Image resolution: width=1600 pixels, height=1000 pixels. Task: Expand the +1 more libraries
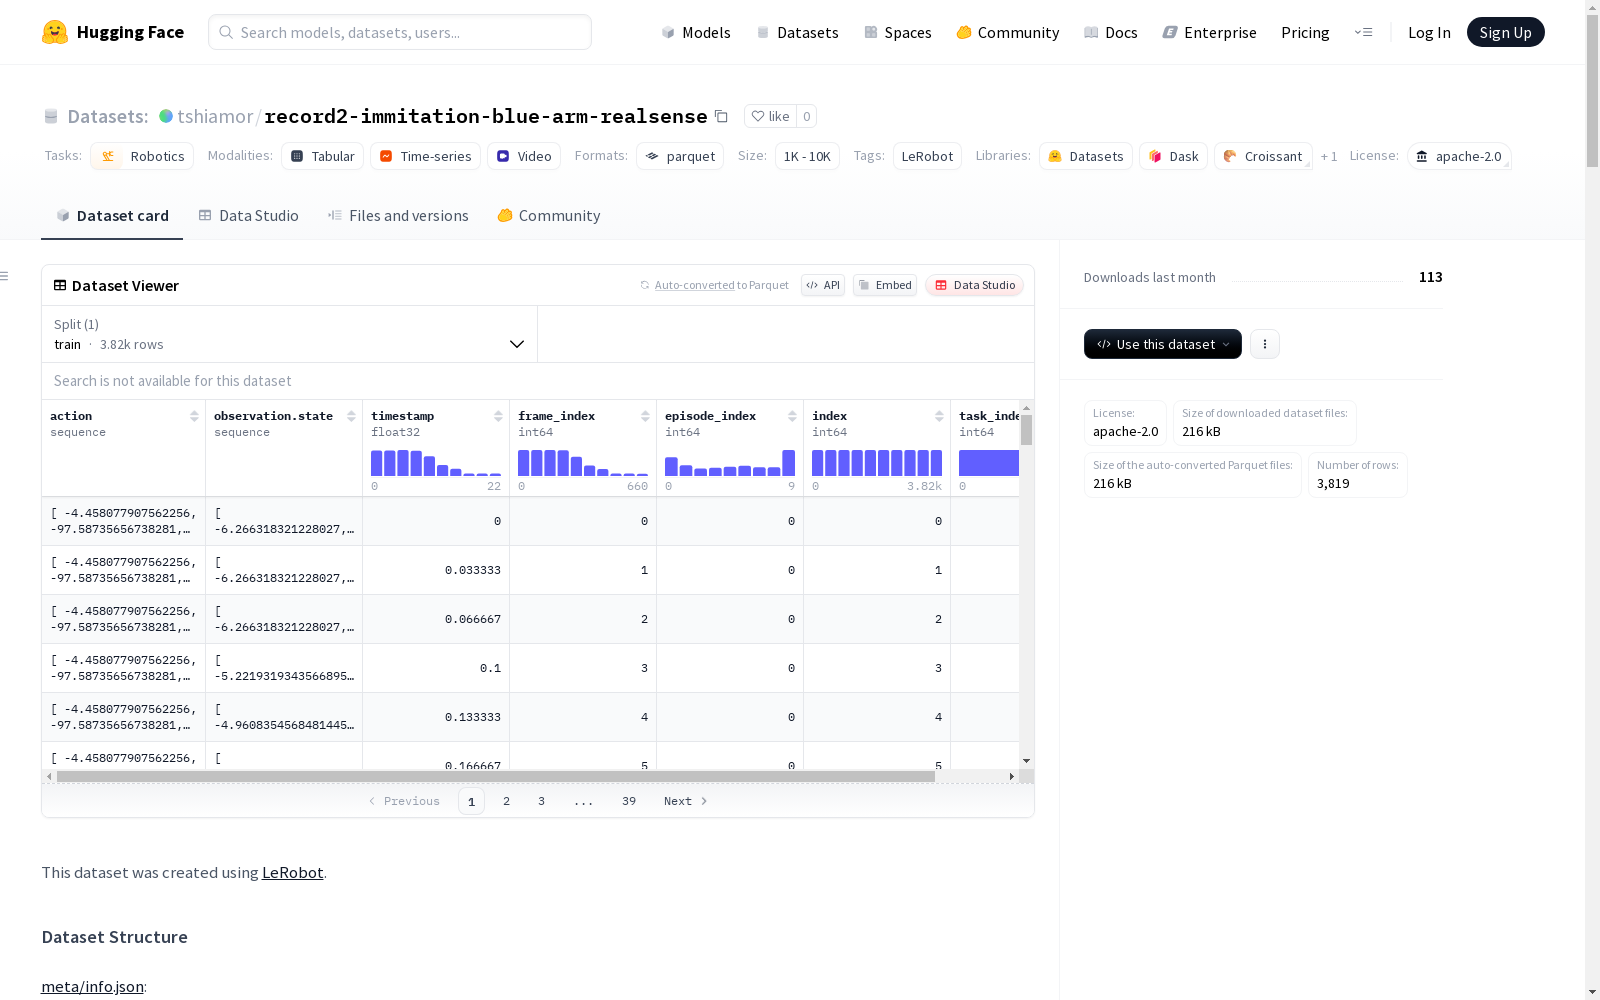pyautogui.click(x=1329, y=156)
